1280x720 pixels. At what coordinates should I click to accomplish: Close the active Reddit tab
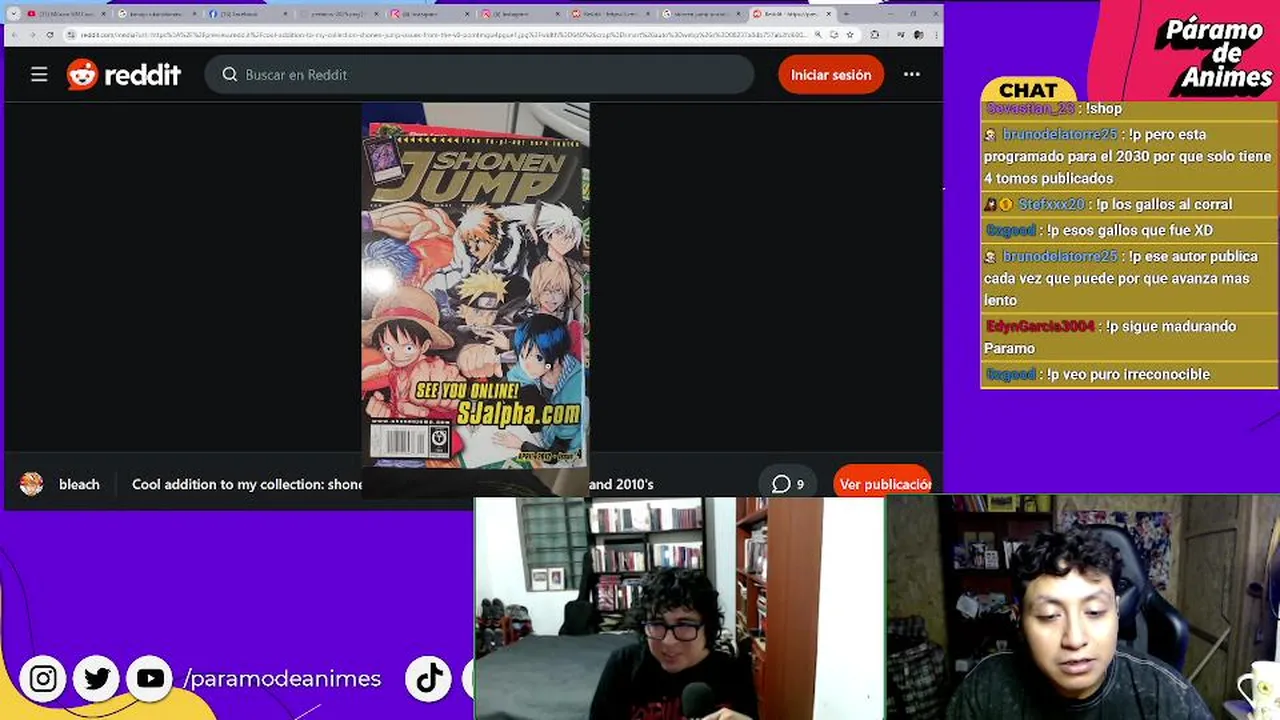(x=828, y=14)
